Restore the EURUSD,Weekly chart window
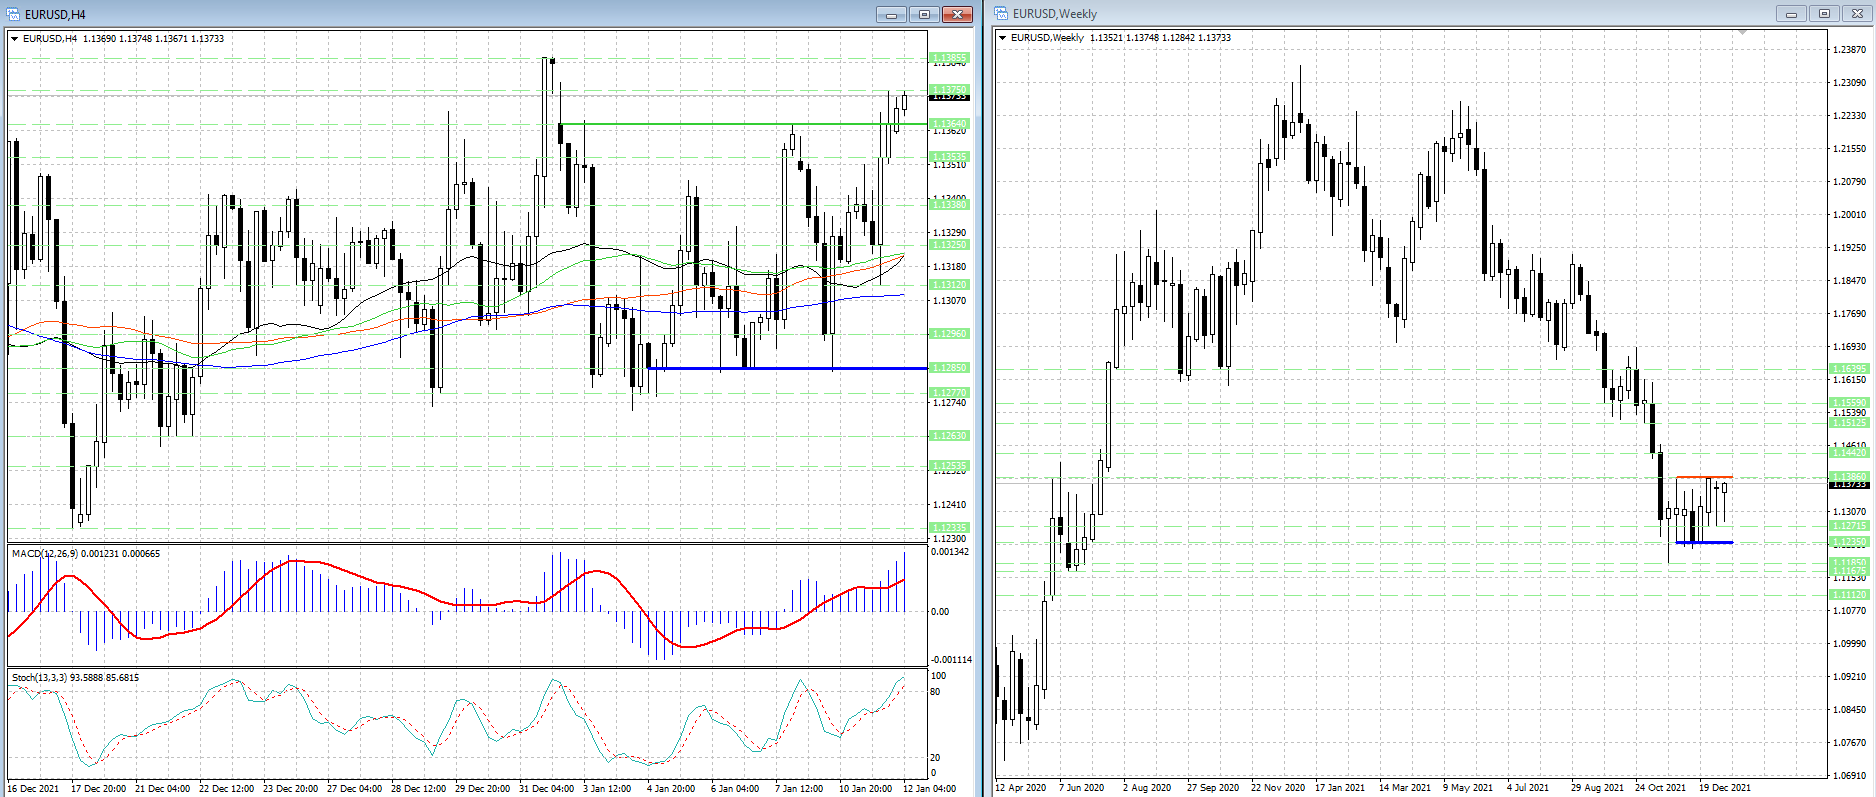This screenshot has height=797, width=1876. point(1824,14)
